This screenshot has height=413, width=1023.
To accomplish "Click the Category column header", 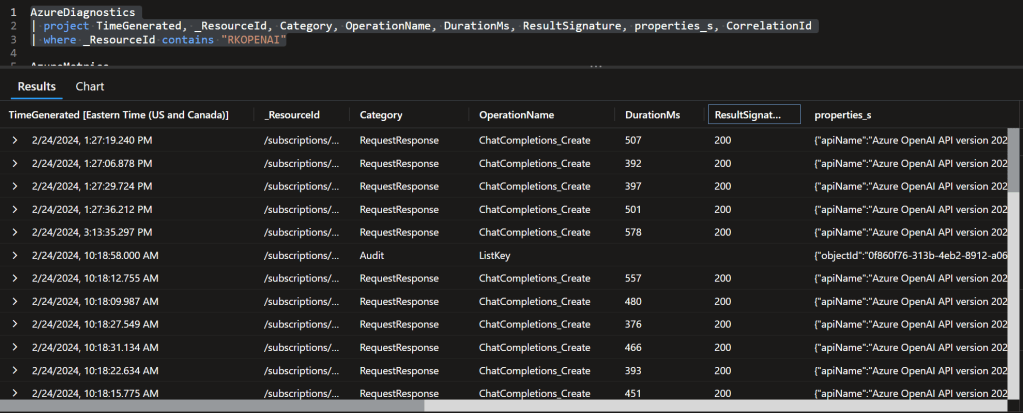I will (x=381, y=116).
